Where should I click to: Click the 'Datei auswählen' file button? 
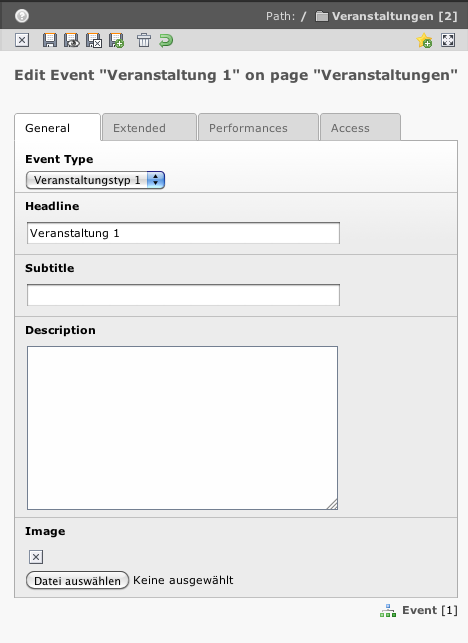(77, 580)
